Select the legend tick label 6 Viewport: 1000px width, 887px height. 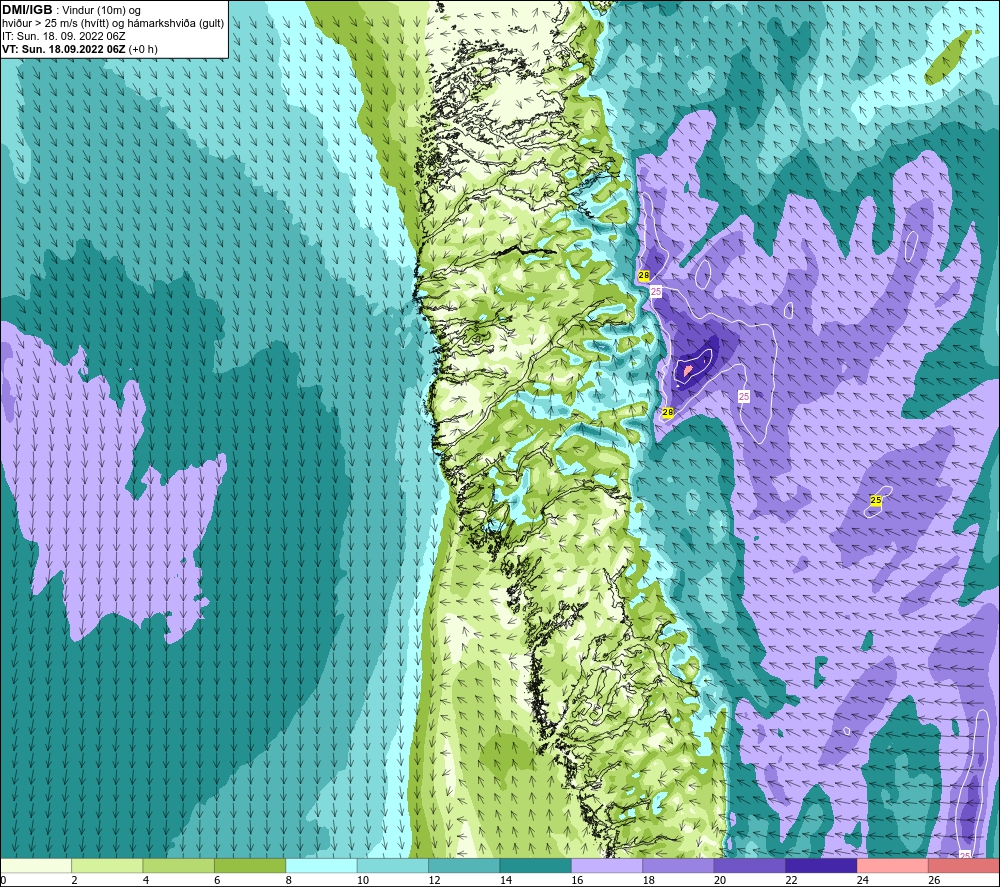[x=217, y=880]
